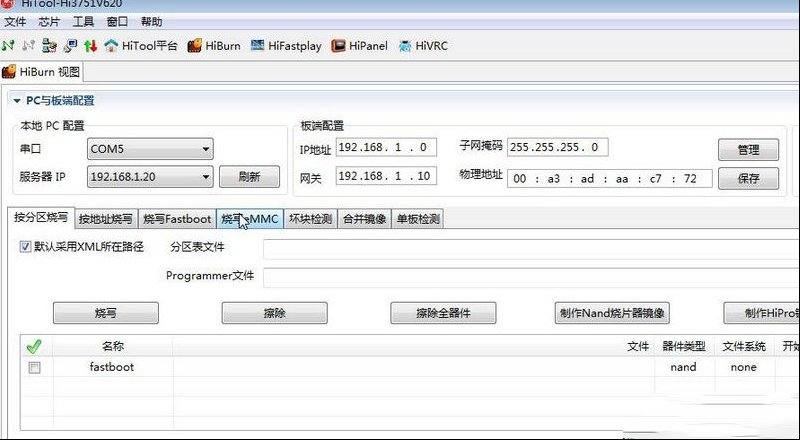
Task: Click the Programmer文件 path field
Action: [x=531, y=278]
